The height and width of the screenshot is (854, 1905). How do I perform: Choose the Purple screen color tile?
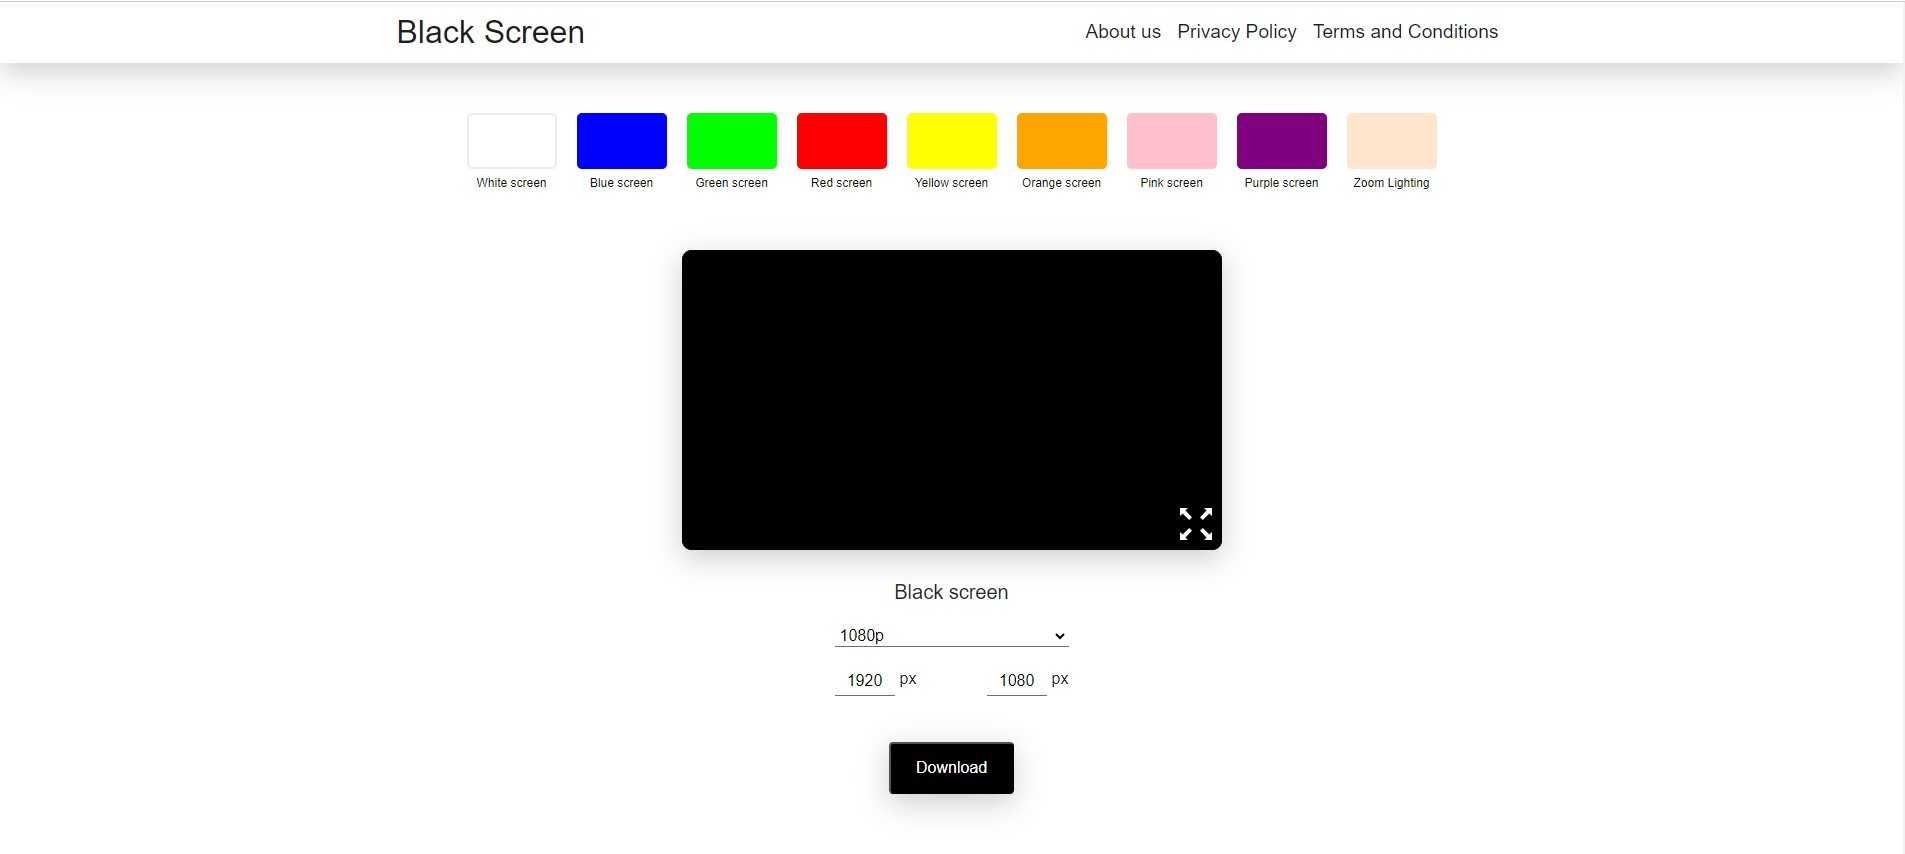[1281, 141]
